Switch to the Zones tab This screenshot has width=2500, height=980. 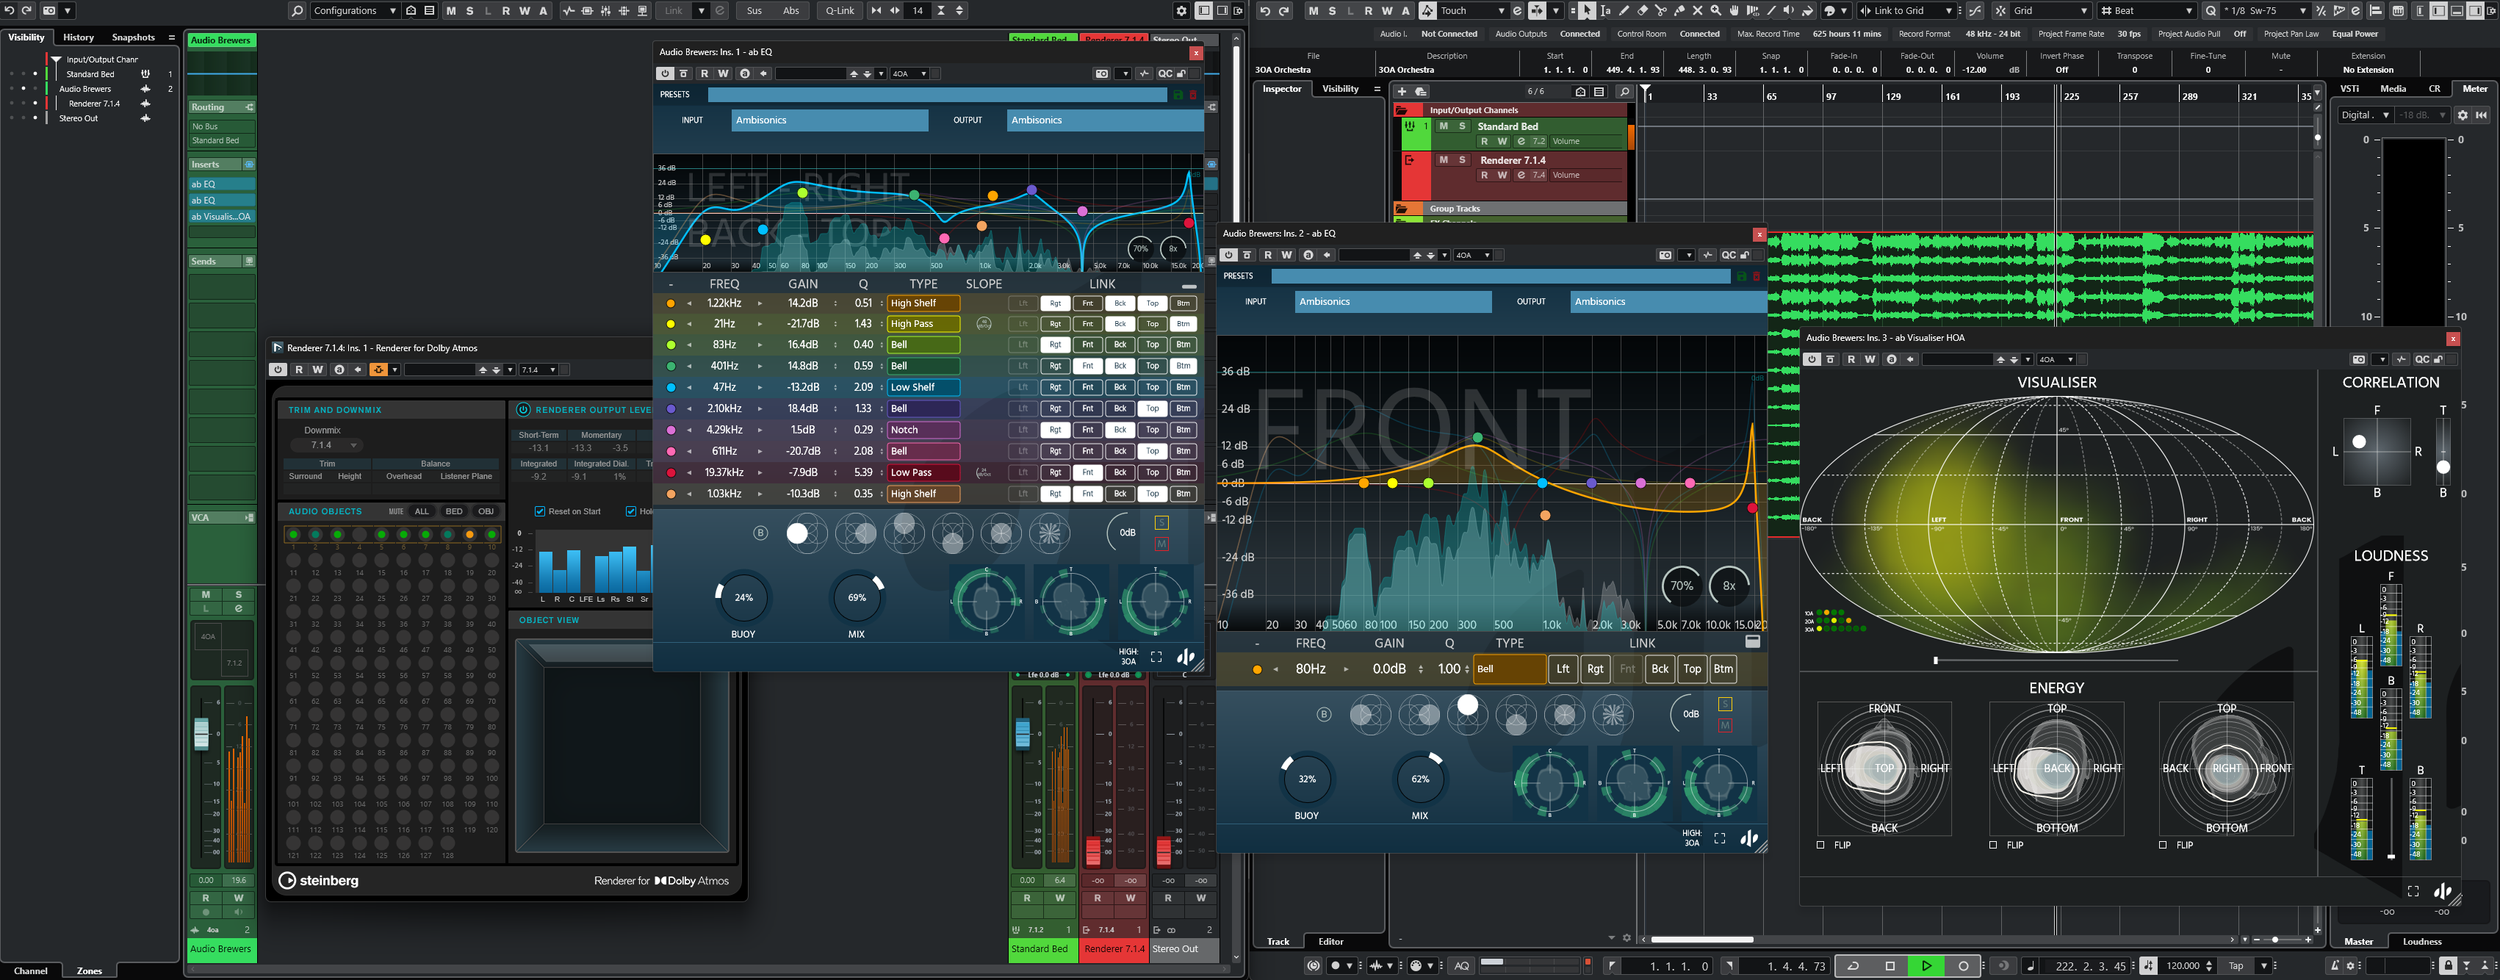pos(89,970)
